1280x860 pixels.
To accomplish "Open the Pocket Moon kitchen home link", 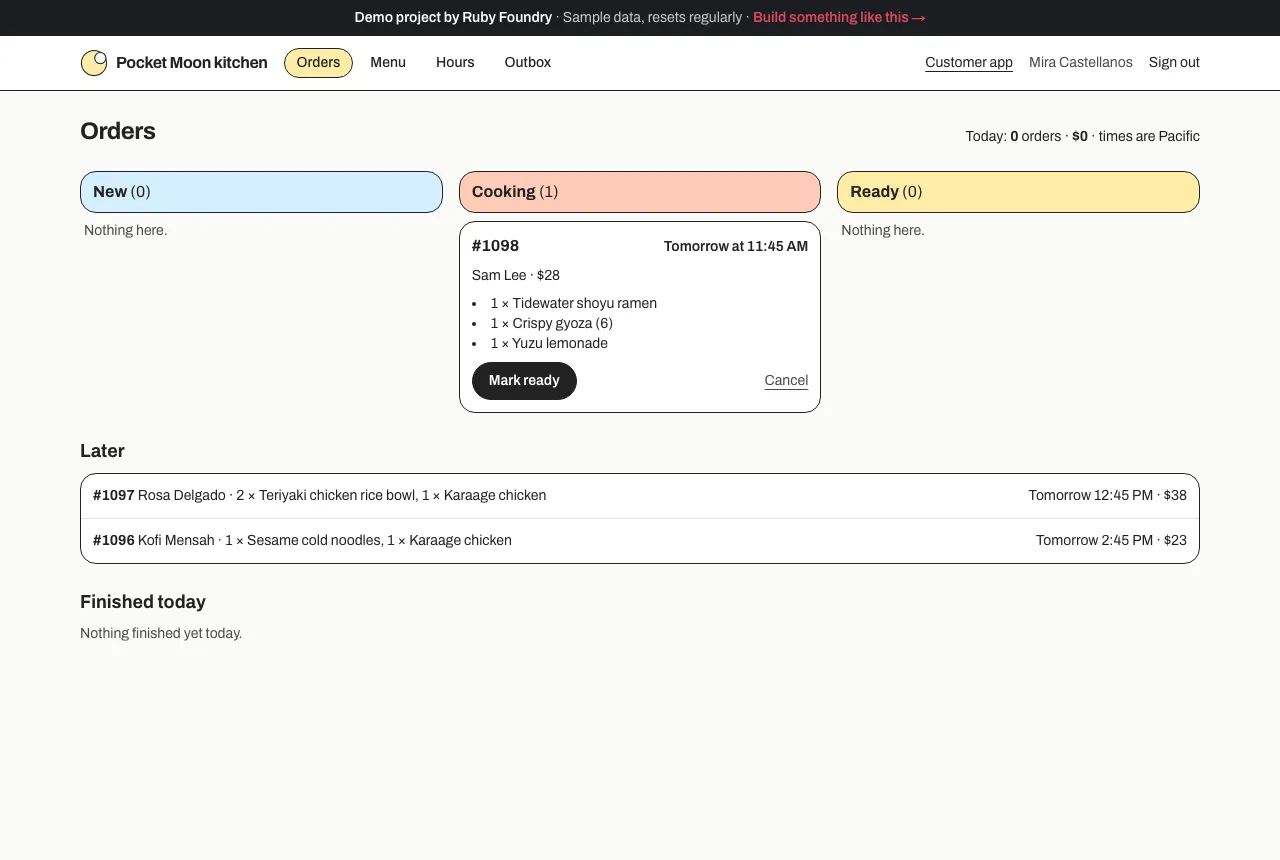I will coord(174,63).
